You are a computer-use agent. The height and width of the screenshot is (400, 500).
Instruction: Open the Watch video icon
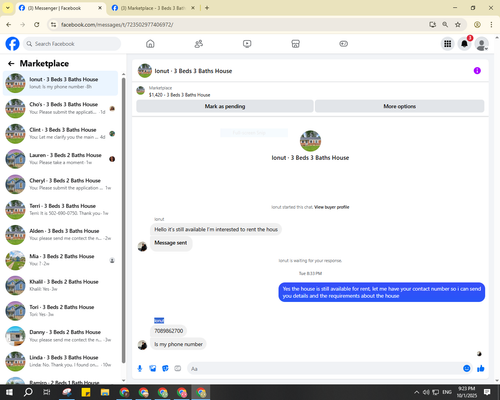click(247, 44)
